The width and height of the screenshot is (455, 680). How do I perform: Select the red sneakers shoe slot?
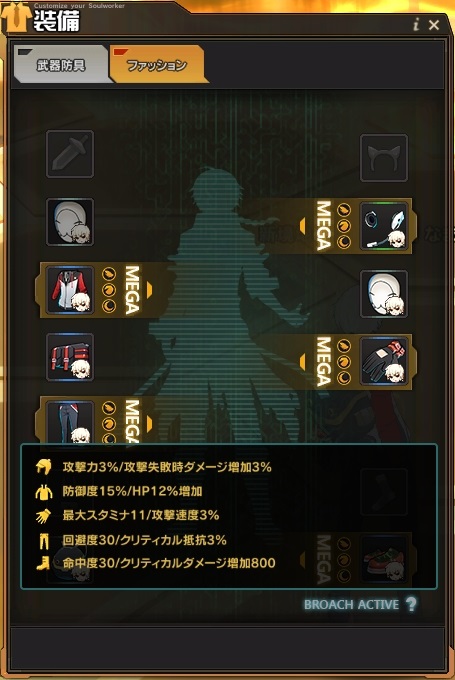pos(384,559)
